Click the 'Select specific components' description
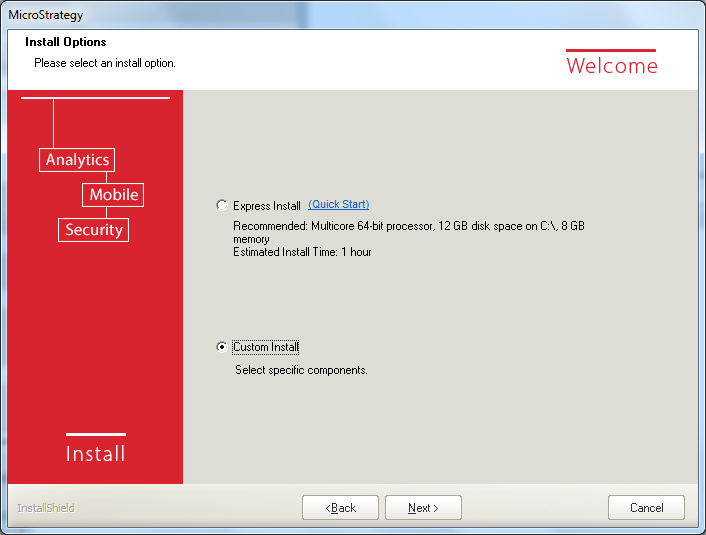Viewport: 706px width, 535px height. coord(301,370)
